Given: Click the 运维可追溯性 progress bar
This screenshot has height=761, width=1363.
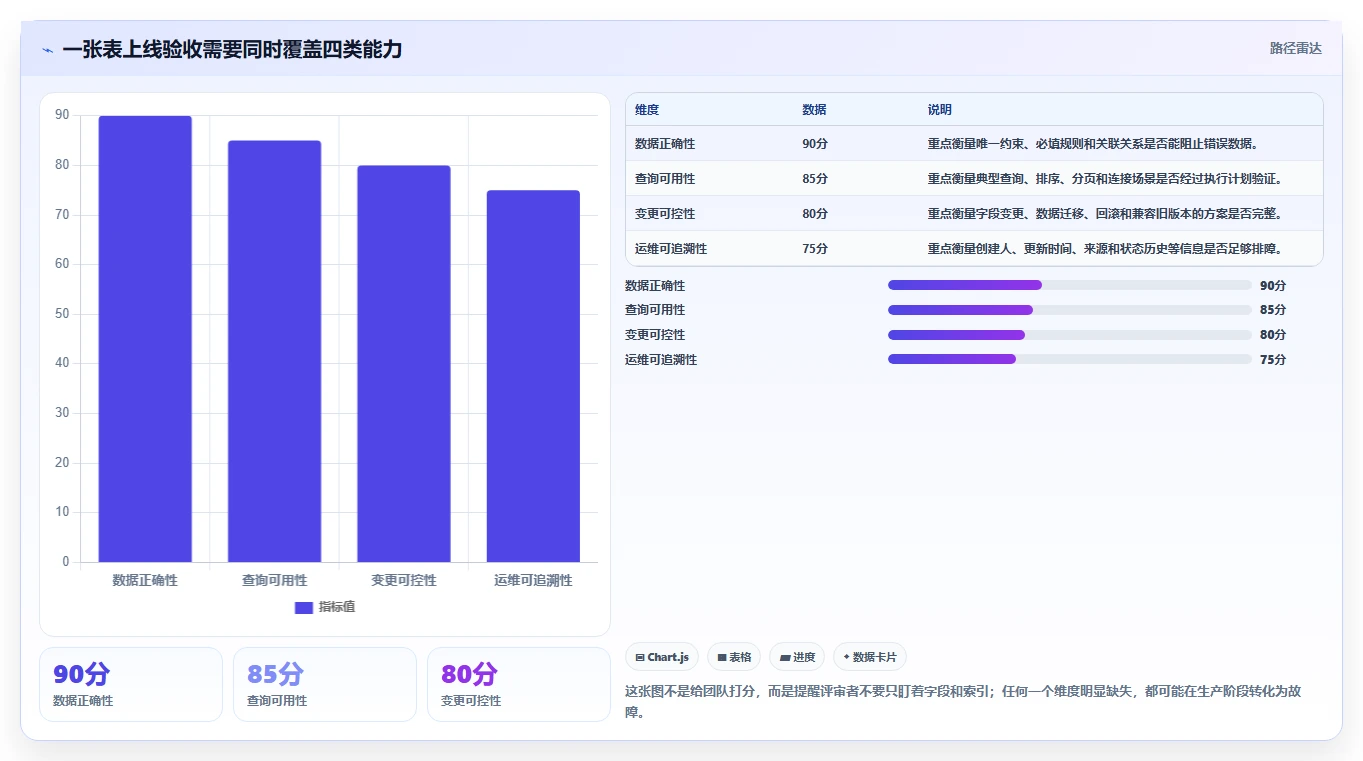Looking at the screenshot, I should [x=1070, y=359].
